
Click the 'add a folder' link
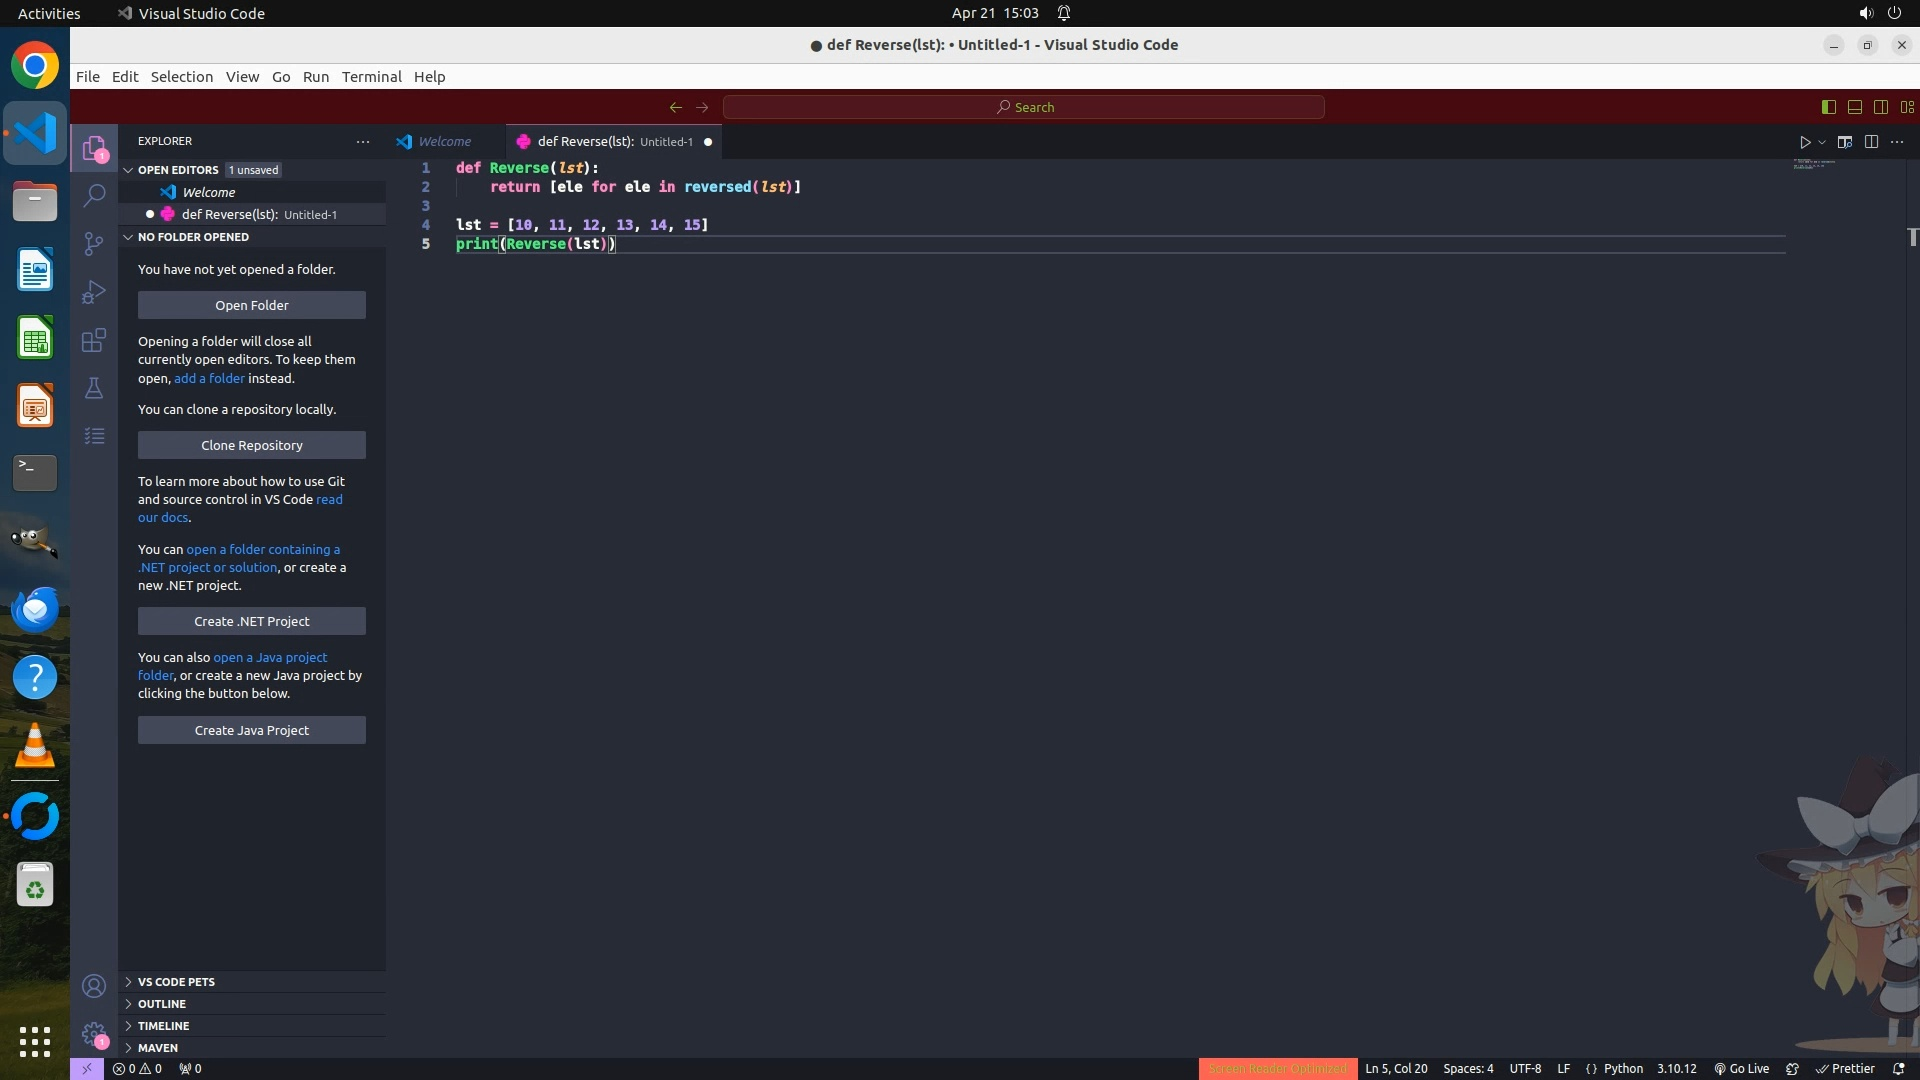pyautogui.click(x=209, y=378)
